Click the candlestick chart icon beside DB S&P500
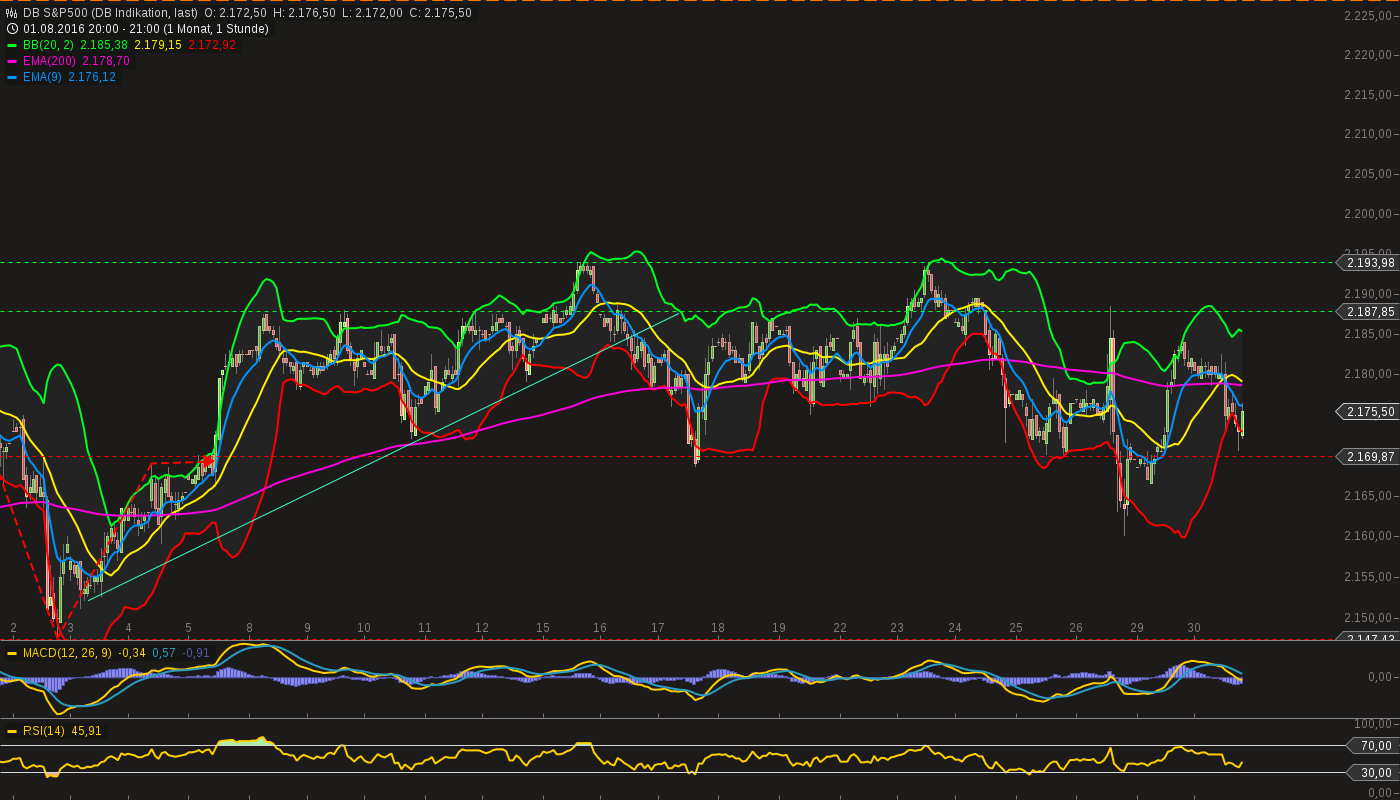This screenshot has width=1400, height=800. [x=12, y=13]
